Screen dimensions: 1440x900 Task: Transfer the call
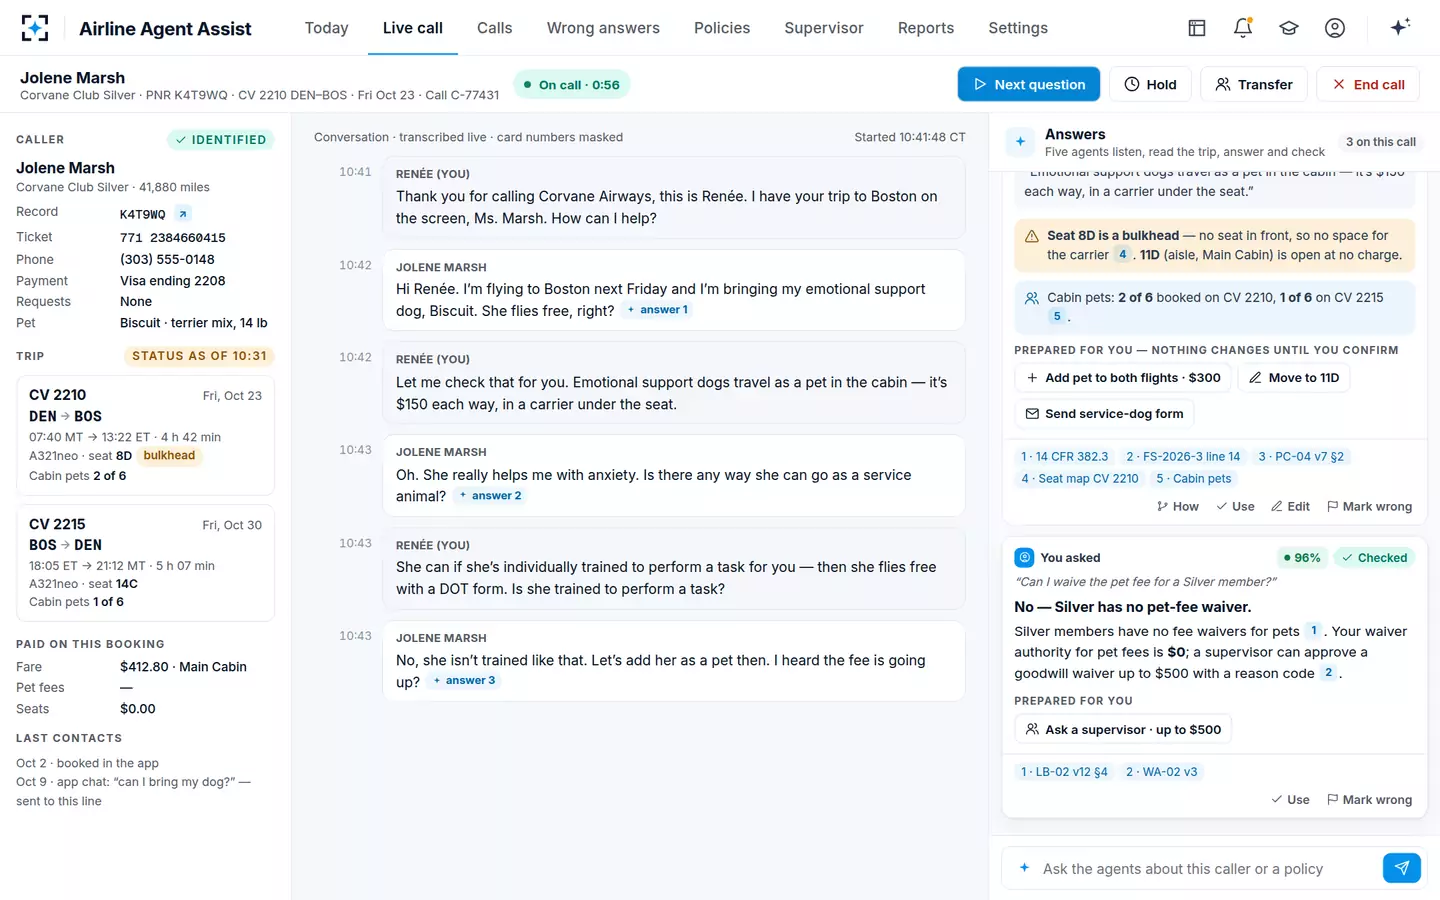click(x=1254, y=85)
